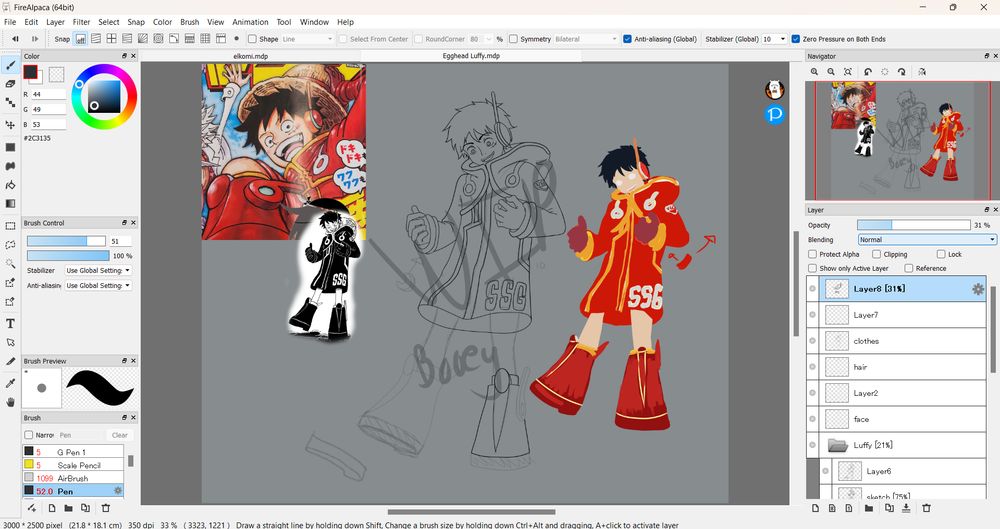The image size is (1000, 529).
Task: Flip view horizontally in Navigator
Action: coord(922,72)
